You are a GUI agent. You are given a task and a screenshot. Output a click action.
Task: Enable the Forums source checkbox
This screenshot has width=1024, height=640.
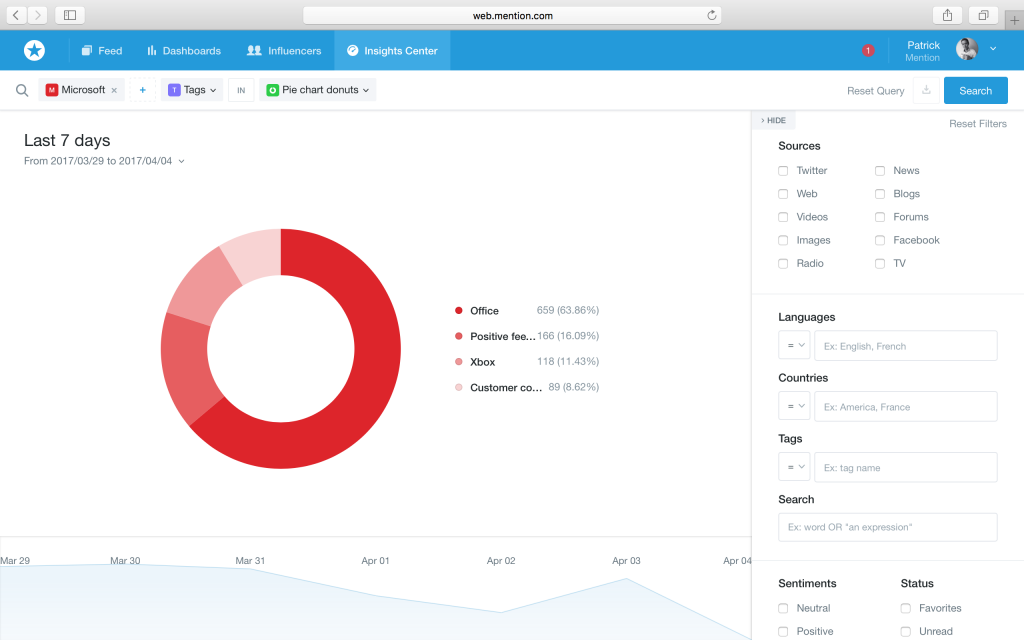(880, 217)
